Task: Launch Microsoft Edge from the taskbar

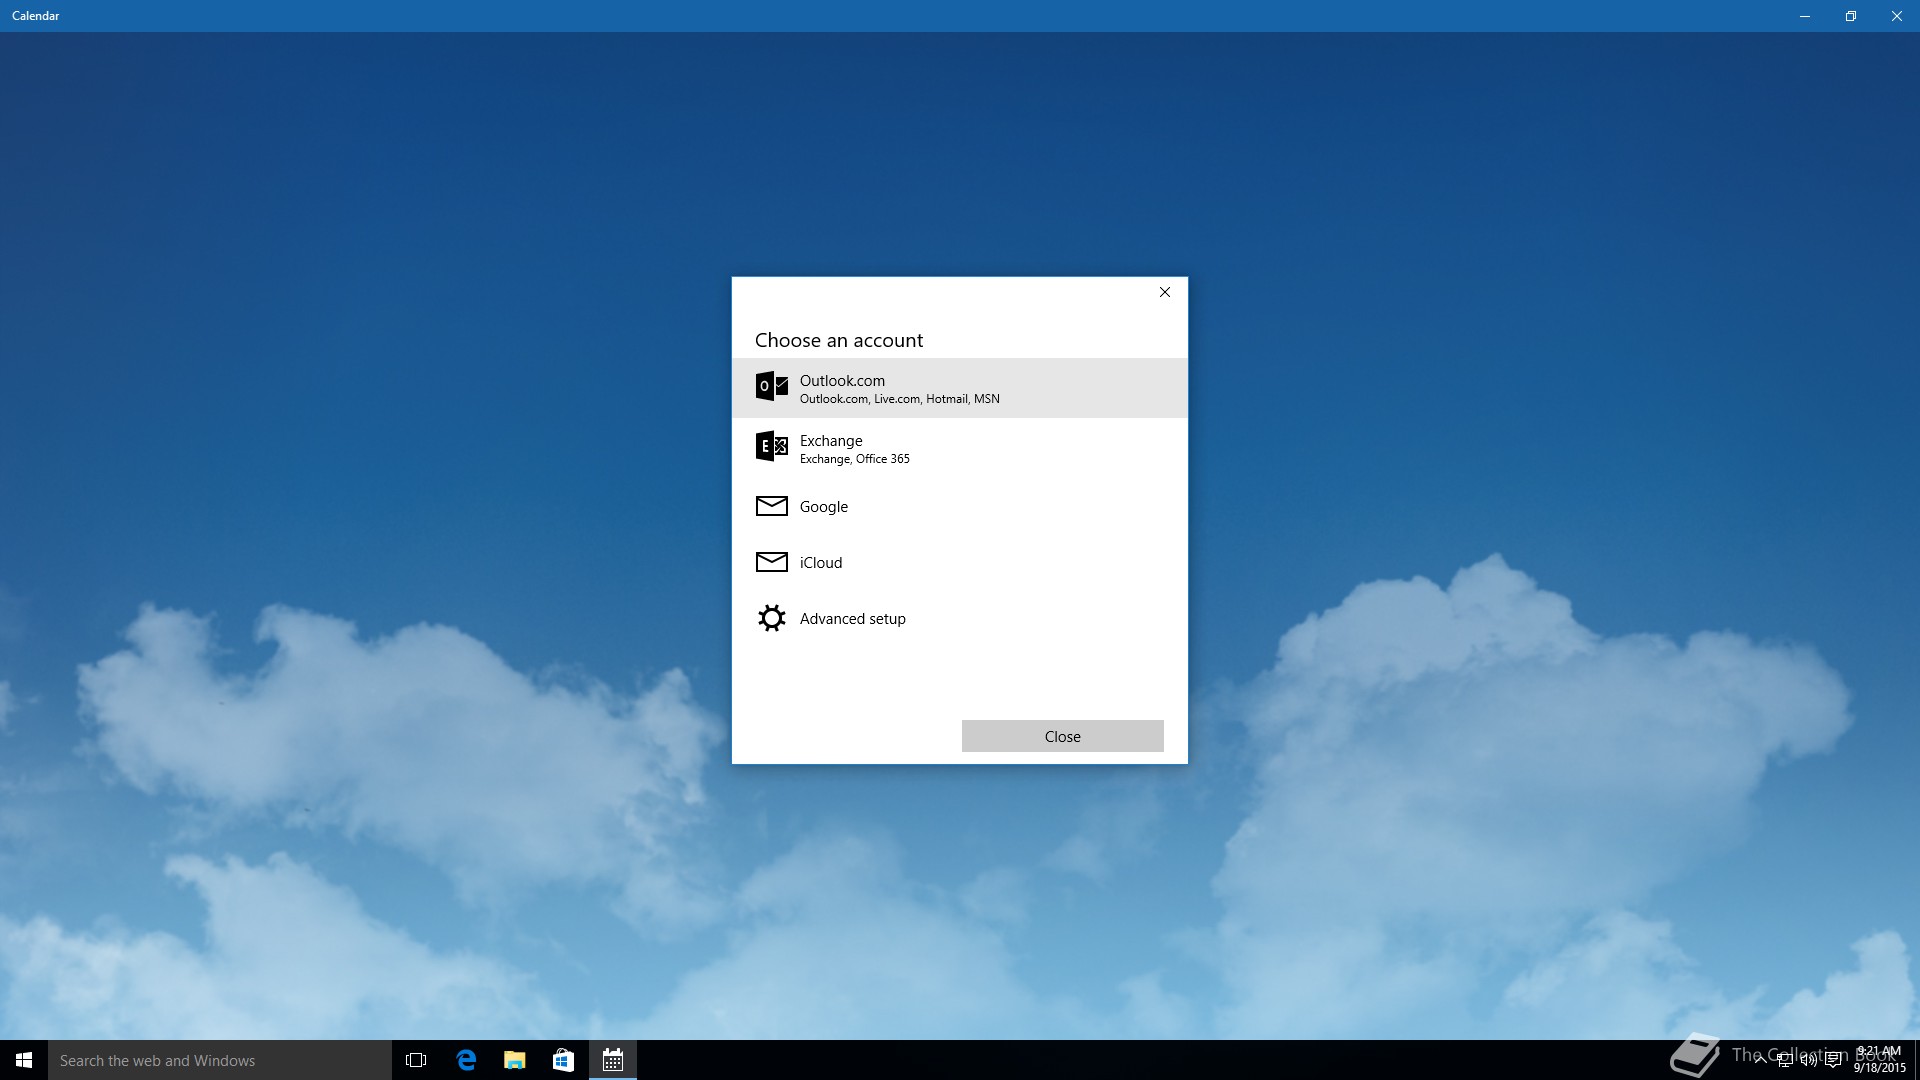Action: click(466, 1060)
